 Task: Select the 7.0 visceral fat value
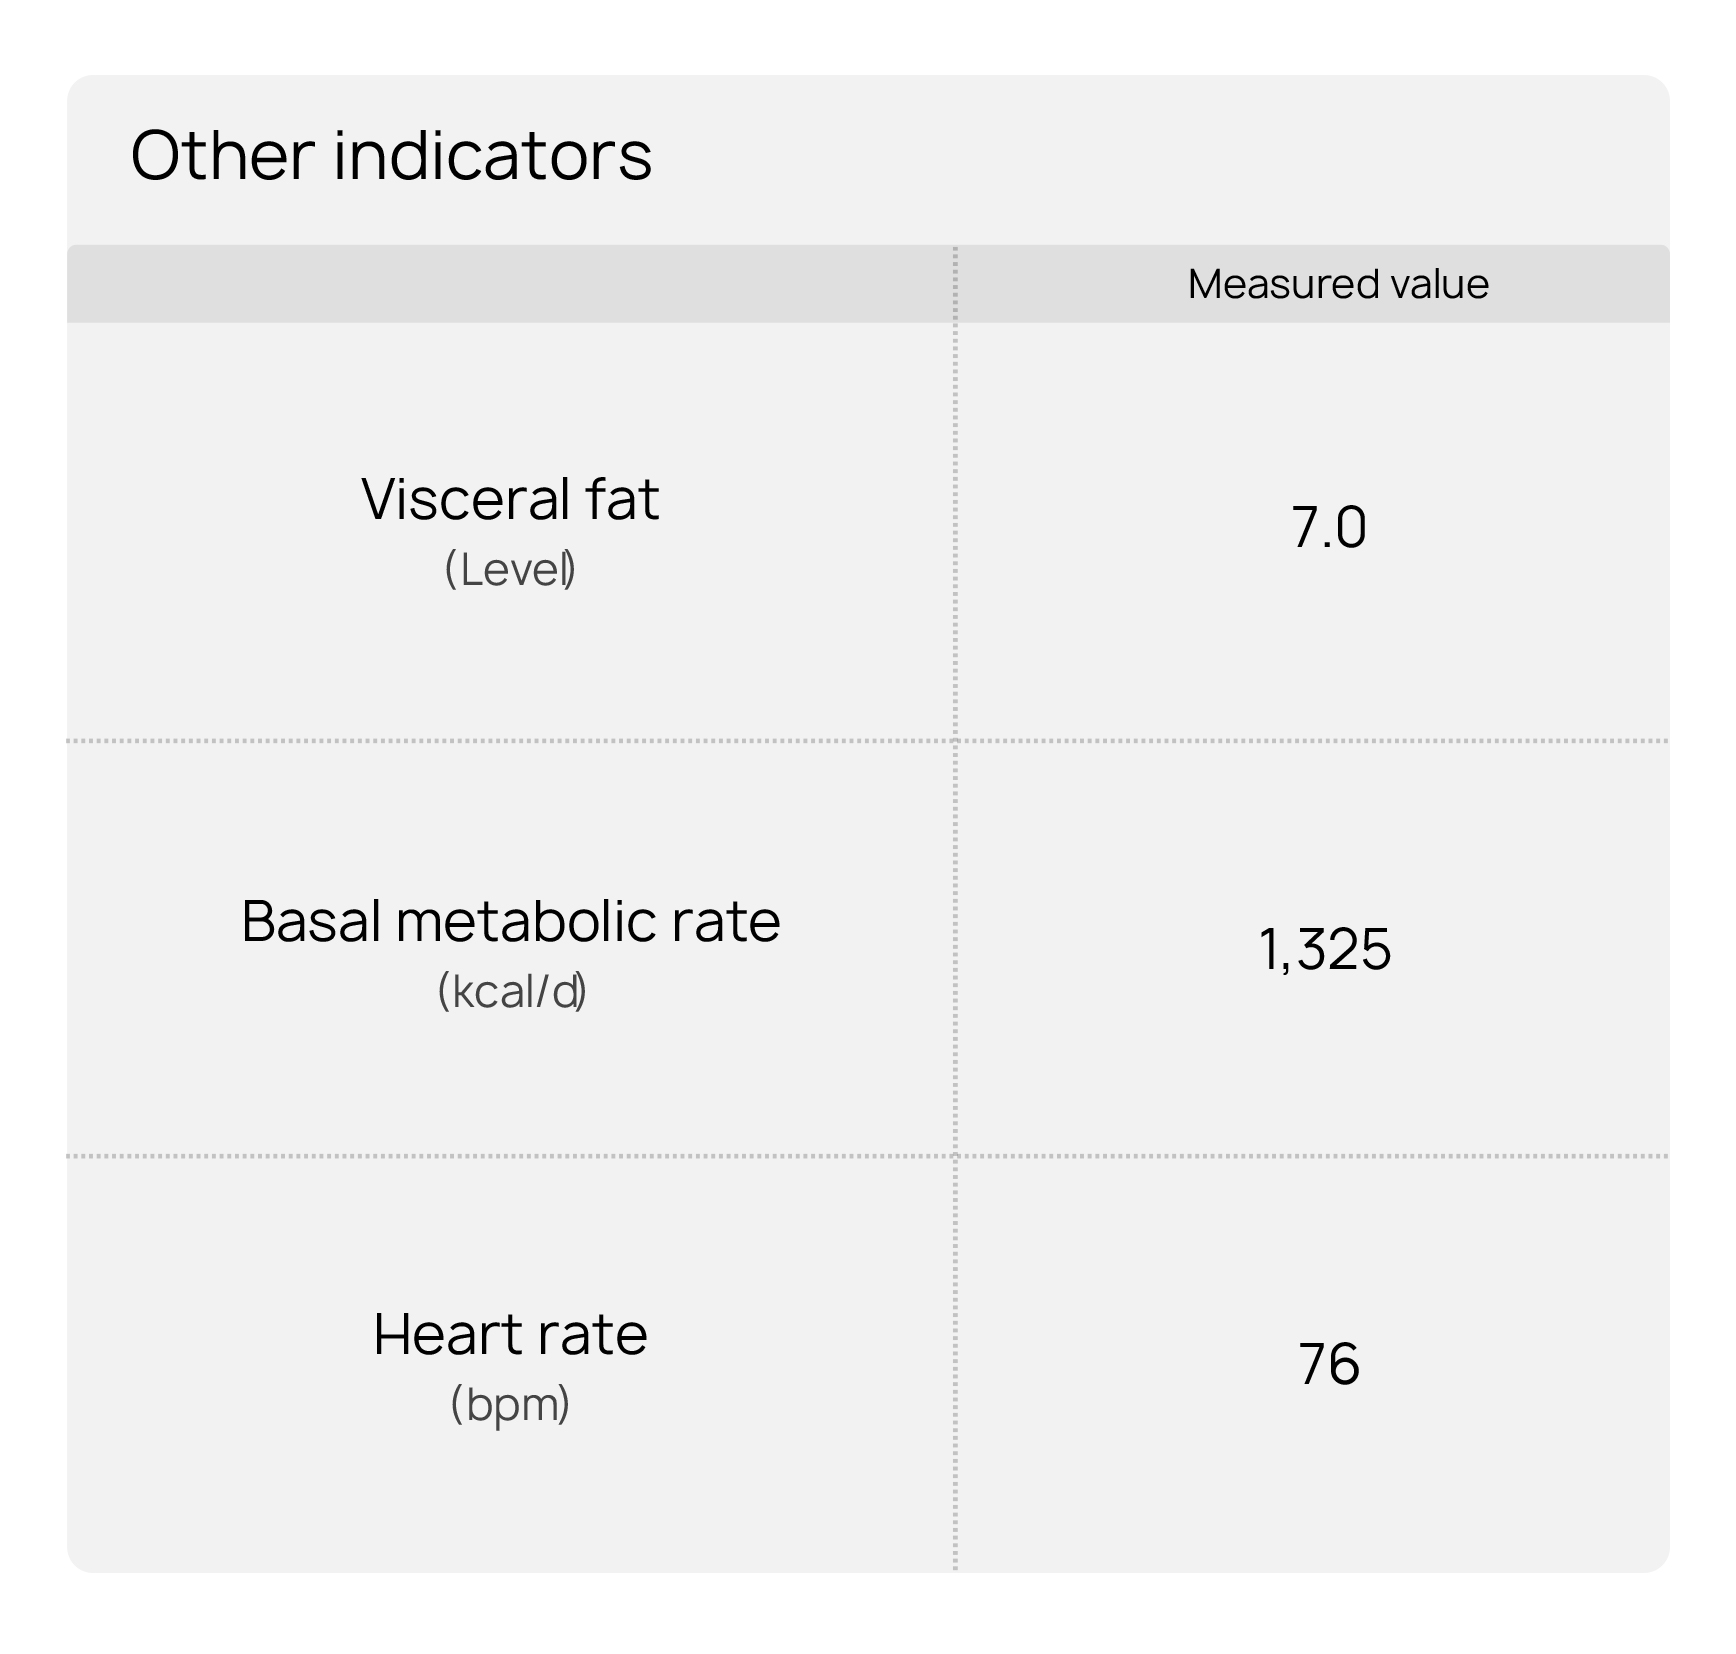(x=1328, y=528)
